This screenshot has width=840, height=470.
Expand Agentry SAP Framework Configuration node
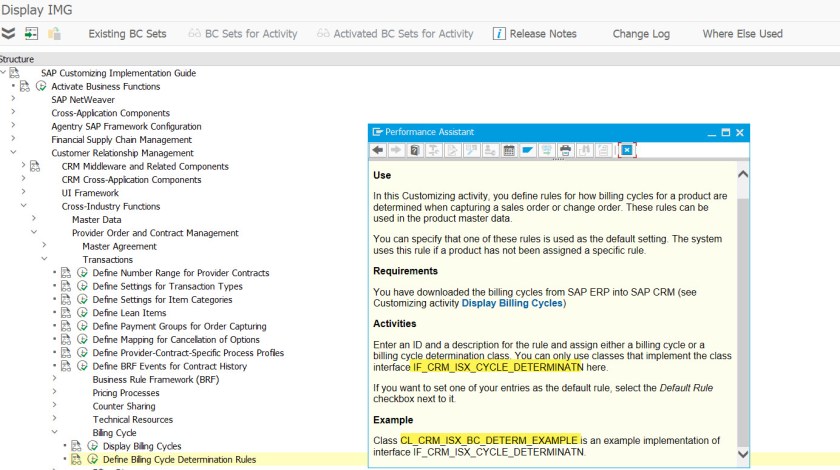point(13,125)
